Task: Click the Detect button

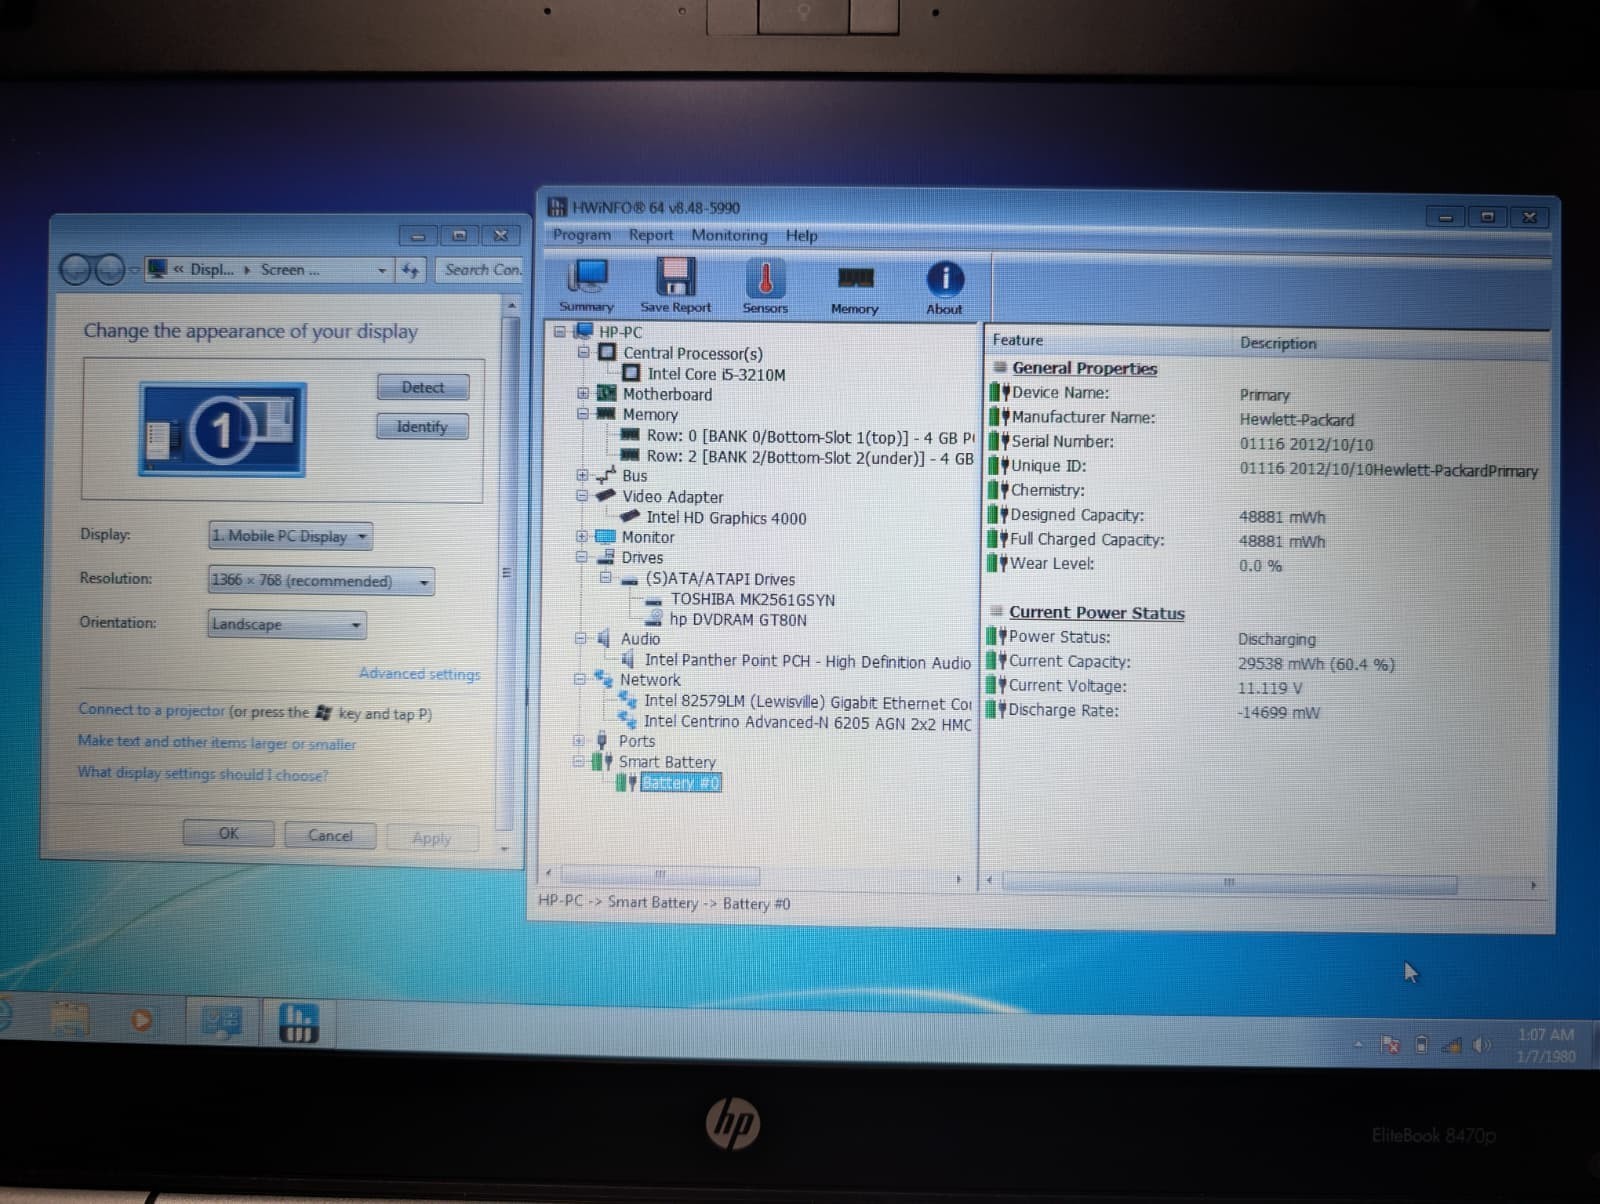Action: tap(422, 387)
